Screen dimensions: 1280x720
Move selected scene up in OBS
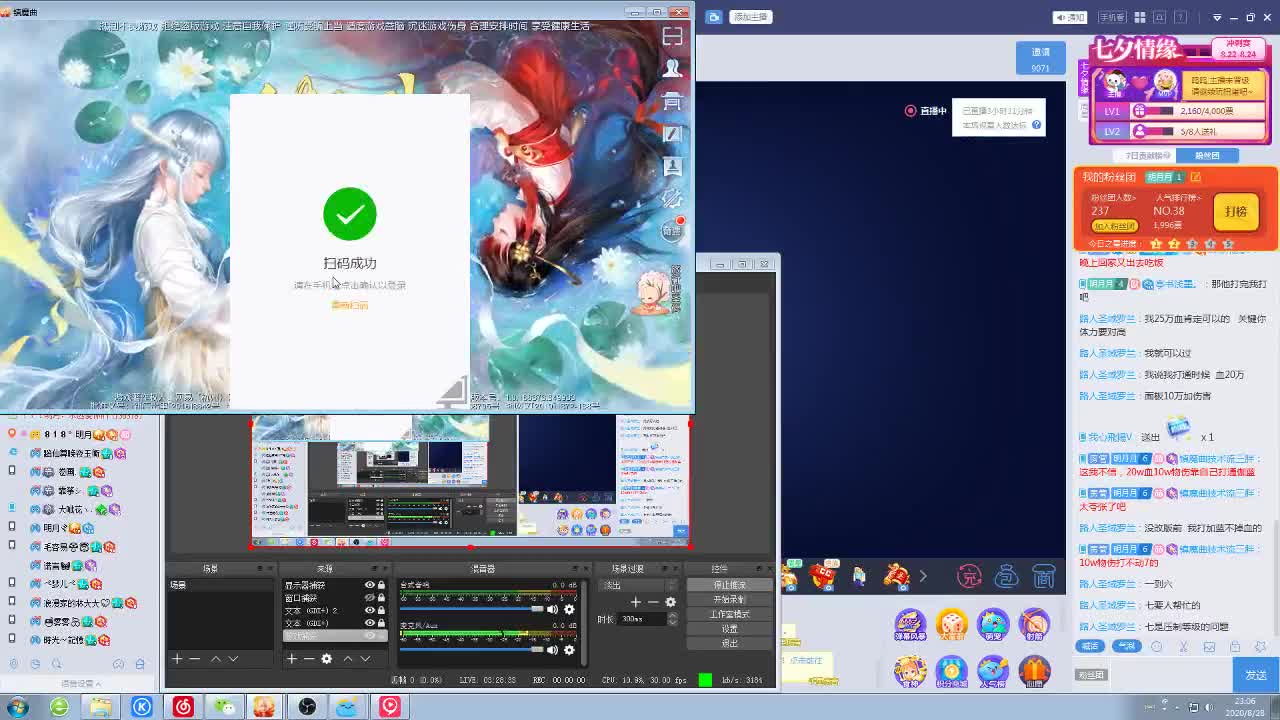click(215, 658)
